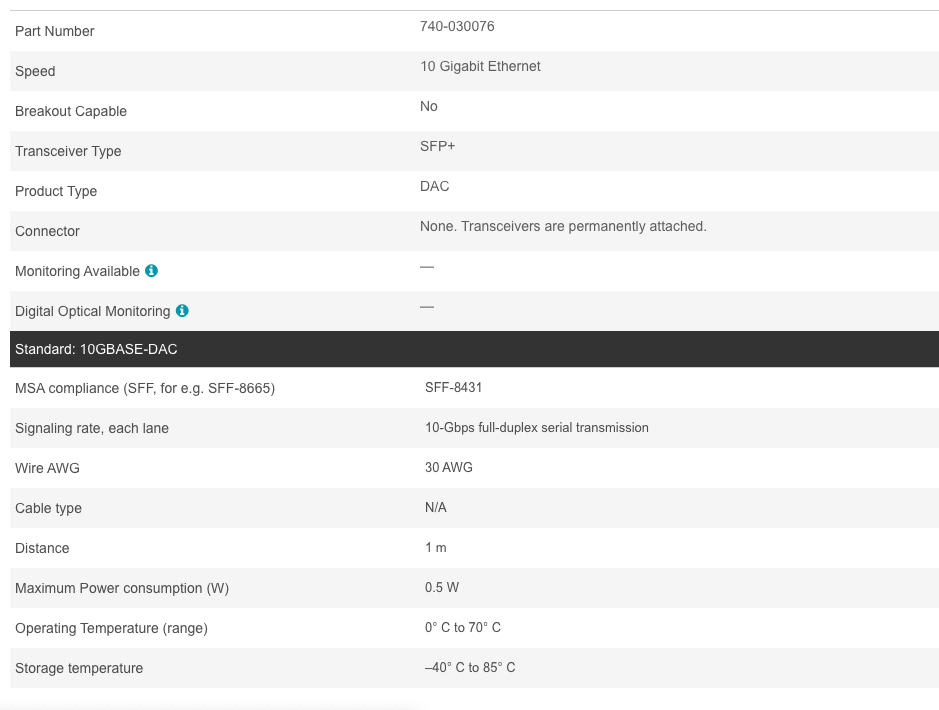
Task: Click the permanently attached connector description
Action: tap(563, 226)
